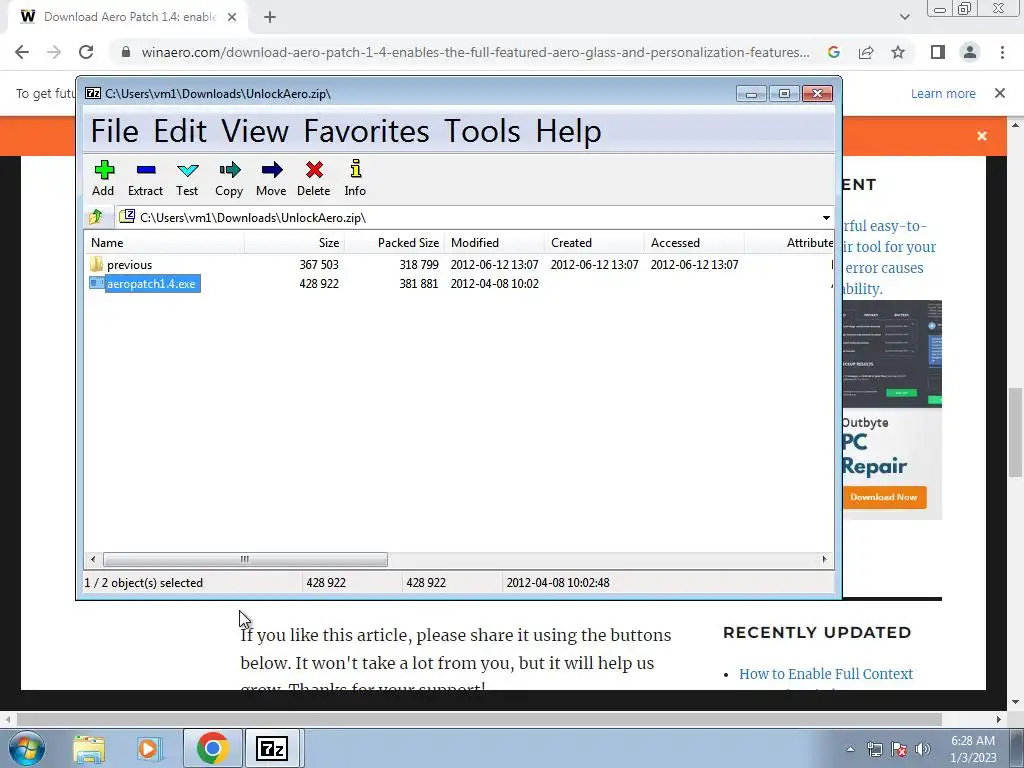Open the Edit menu in 7-Zip
1024x768 pixels.
(180, 131)
